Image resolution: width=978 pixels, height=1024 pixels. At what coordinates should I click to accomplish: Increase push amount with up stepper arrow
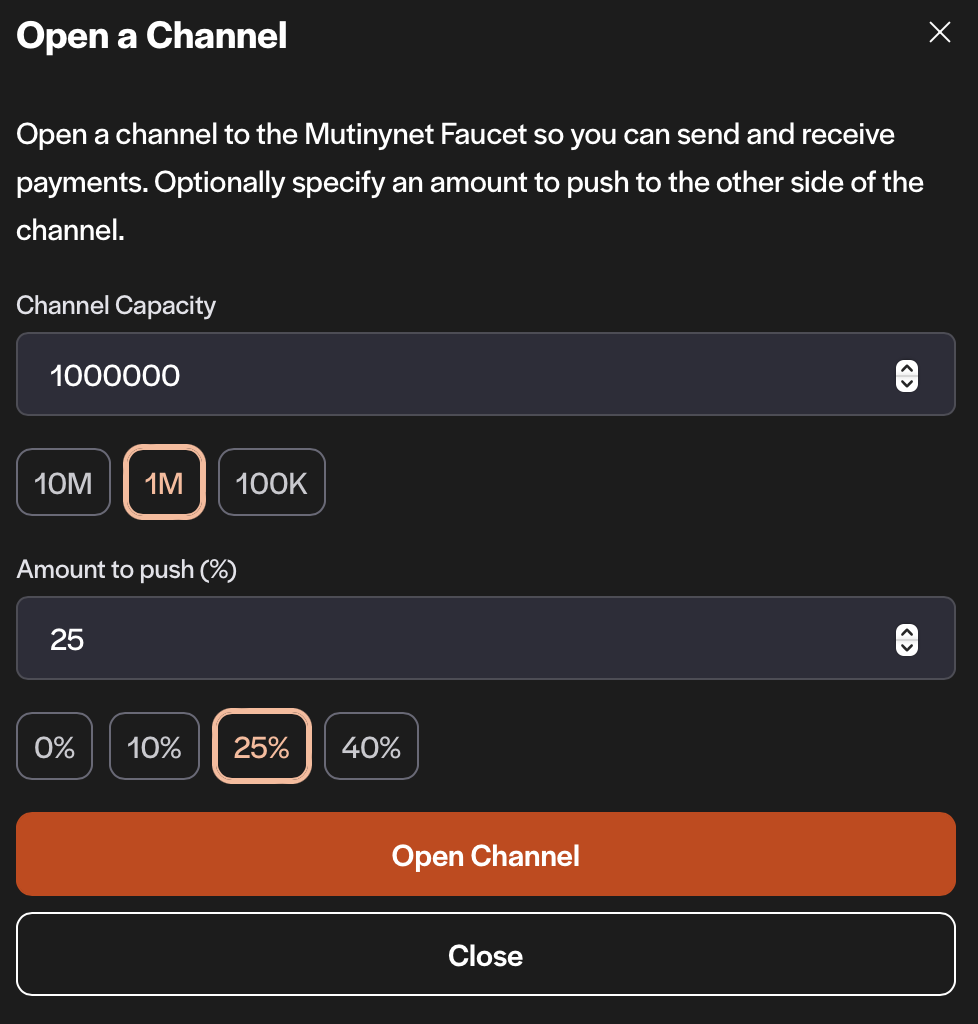point(906,632)
